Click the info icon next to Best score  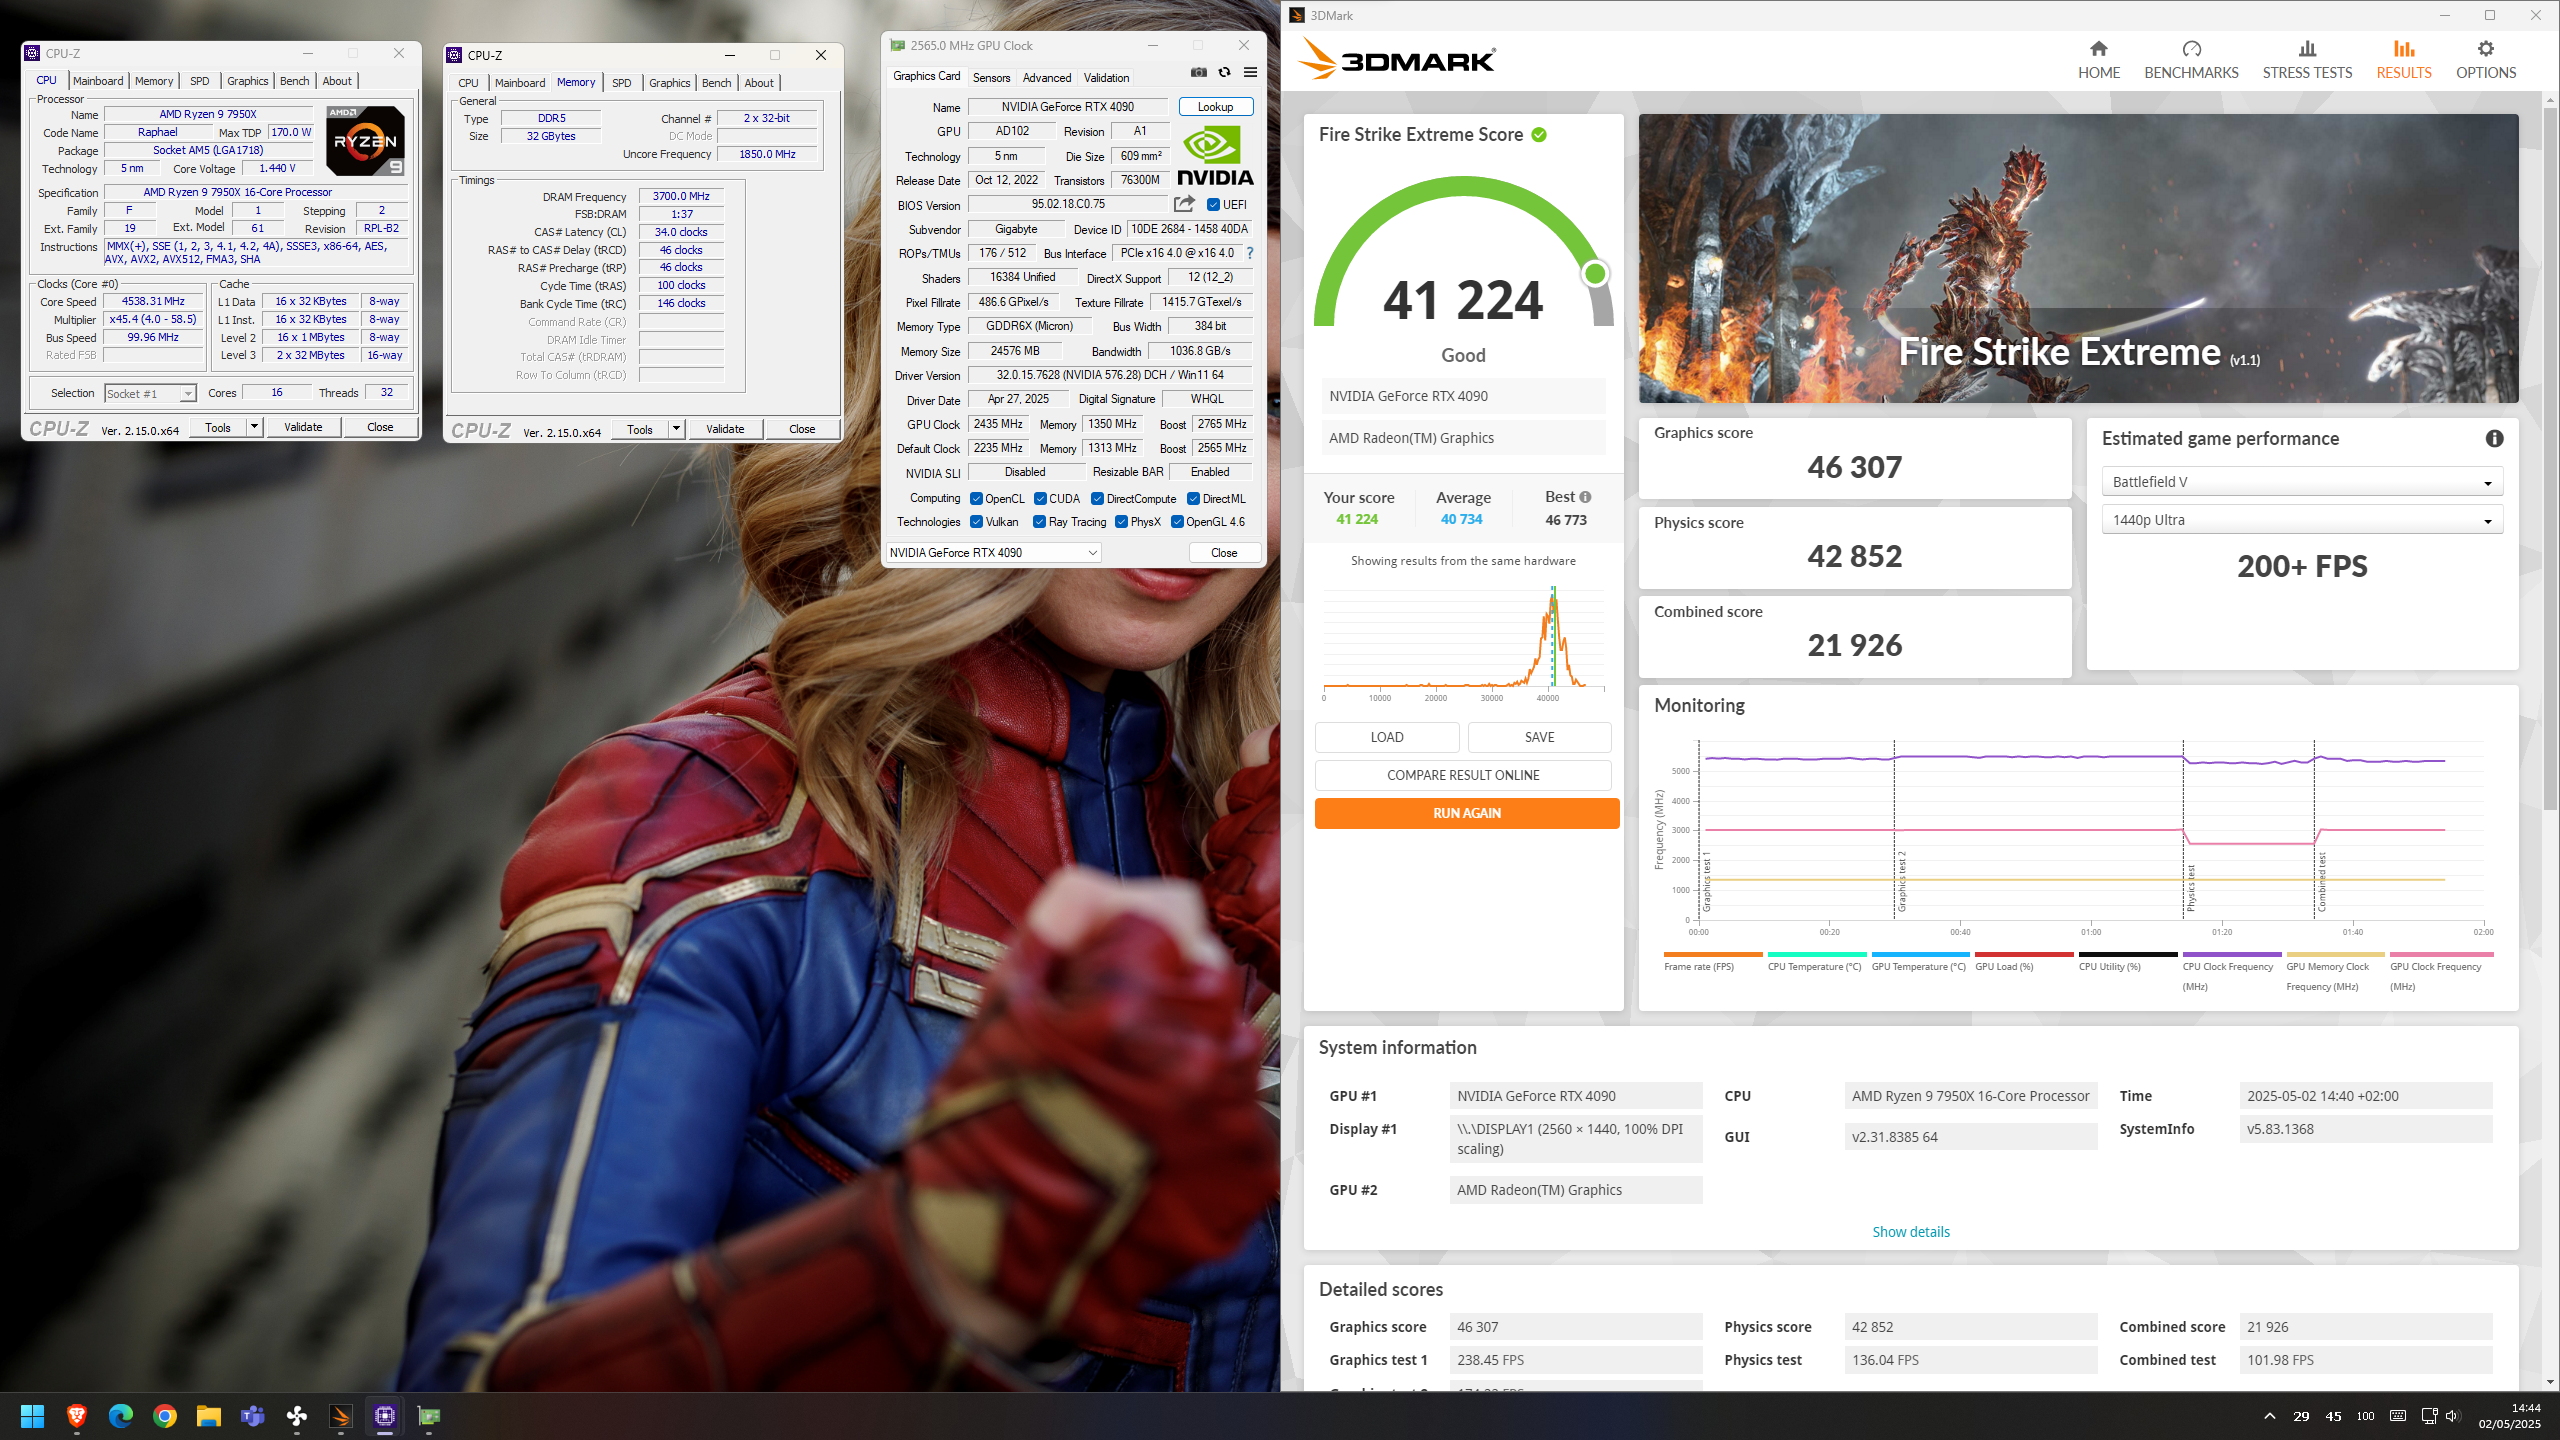1585,497
